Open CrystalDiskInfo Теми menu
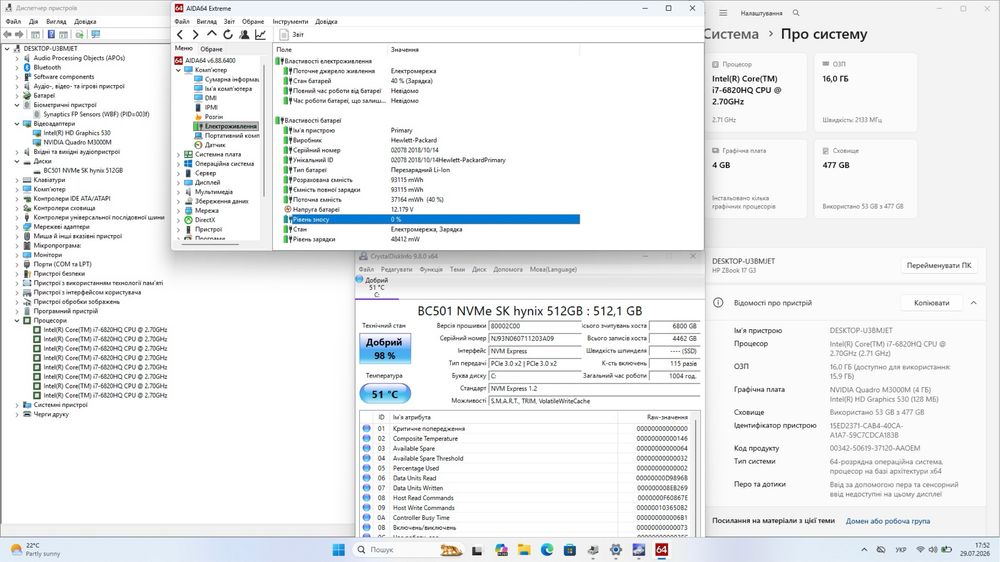 (457, 269)
